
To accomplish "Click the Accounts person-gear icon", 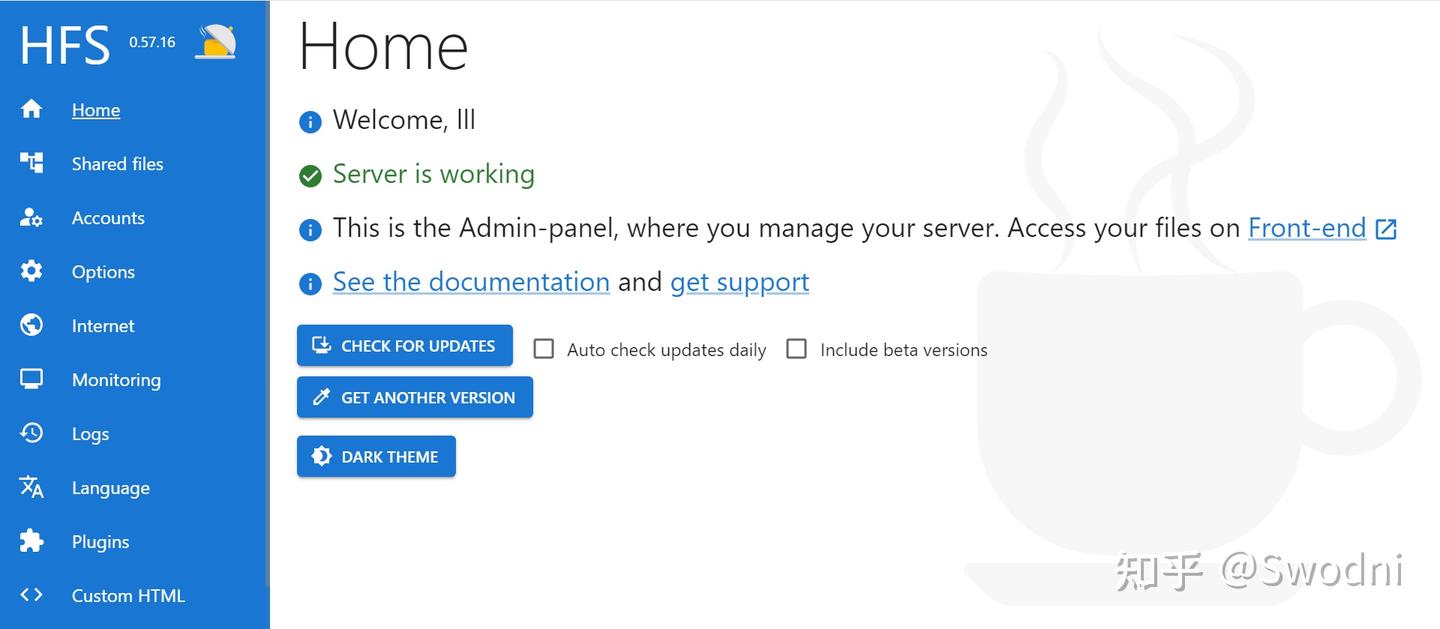I will [x=32, y=217].
